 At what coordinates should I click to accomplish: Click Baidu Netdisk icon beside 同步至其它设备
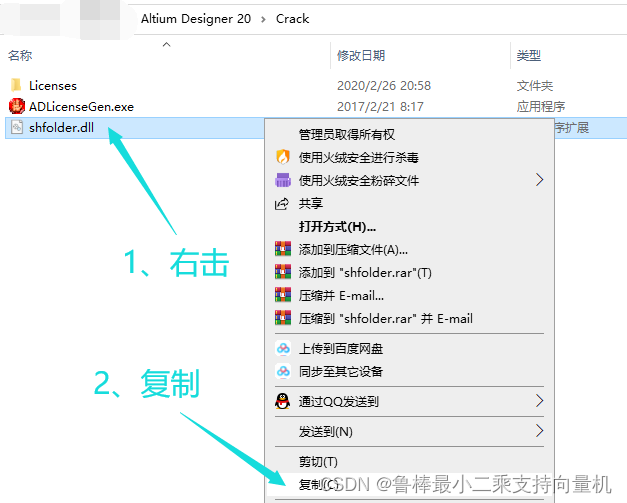tap(283, 372)
